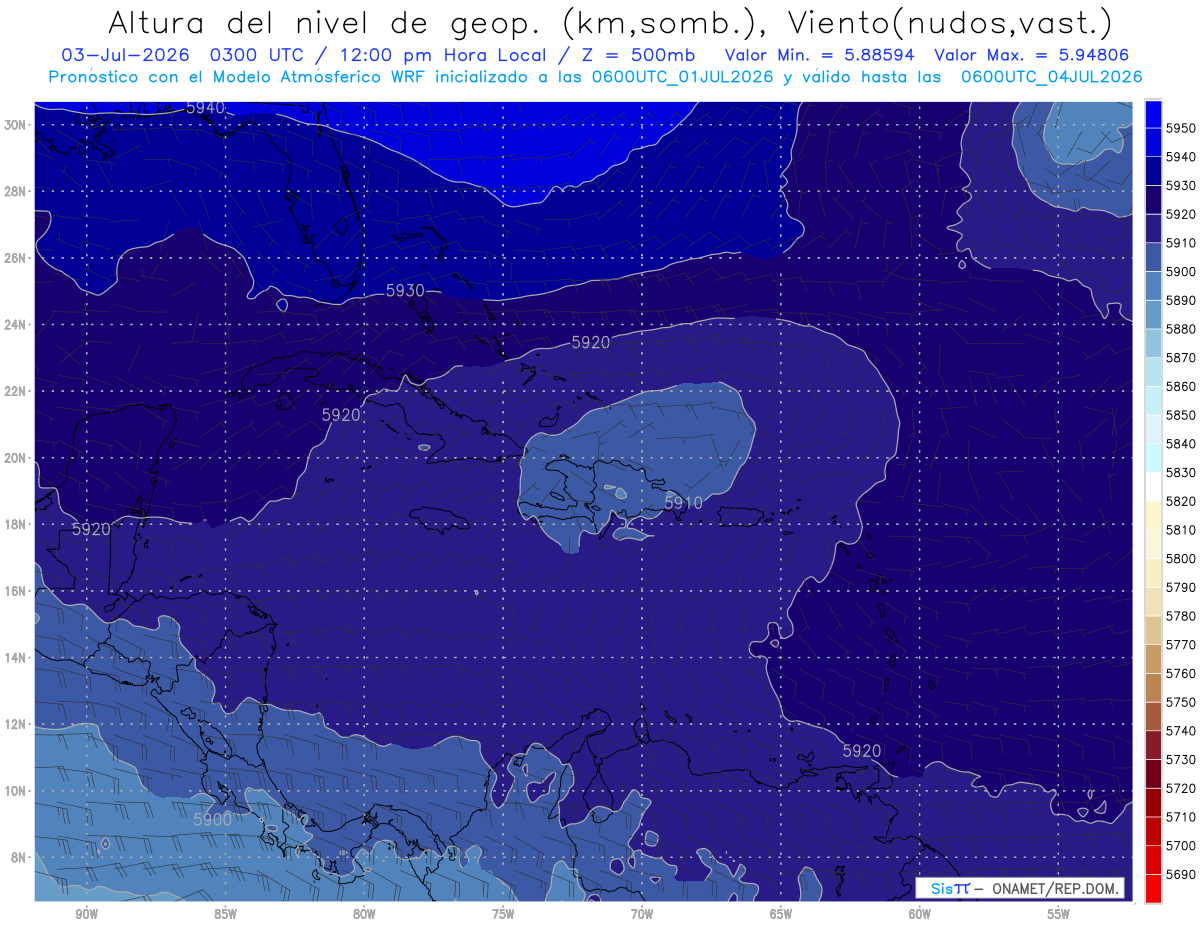Click the 5910 contour label on the map
The height and width of the screenshot is (927, 1200).
pyautogui.click(x=683, y=503)
